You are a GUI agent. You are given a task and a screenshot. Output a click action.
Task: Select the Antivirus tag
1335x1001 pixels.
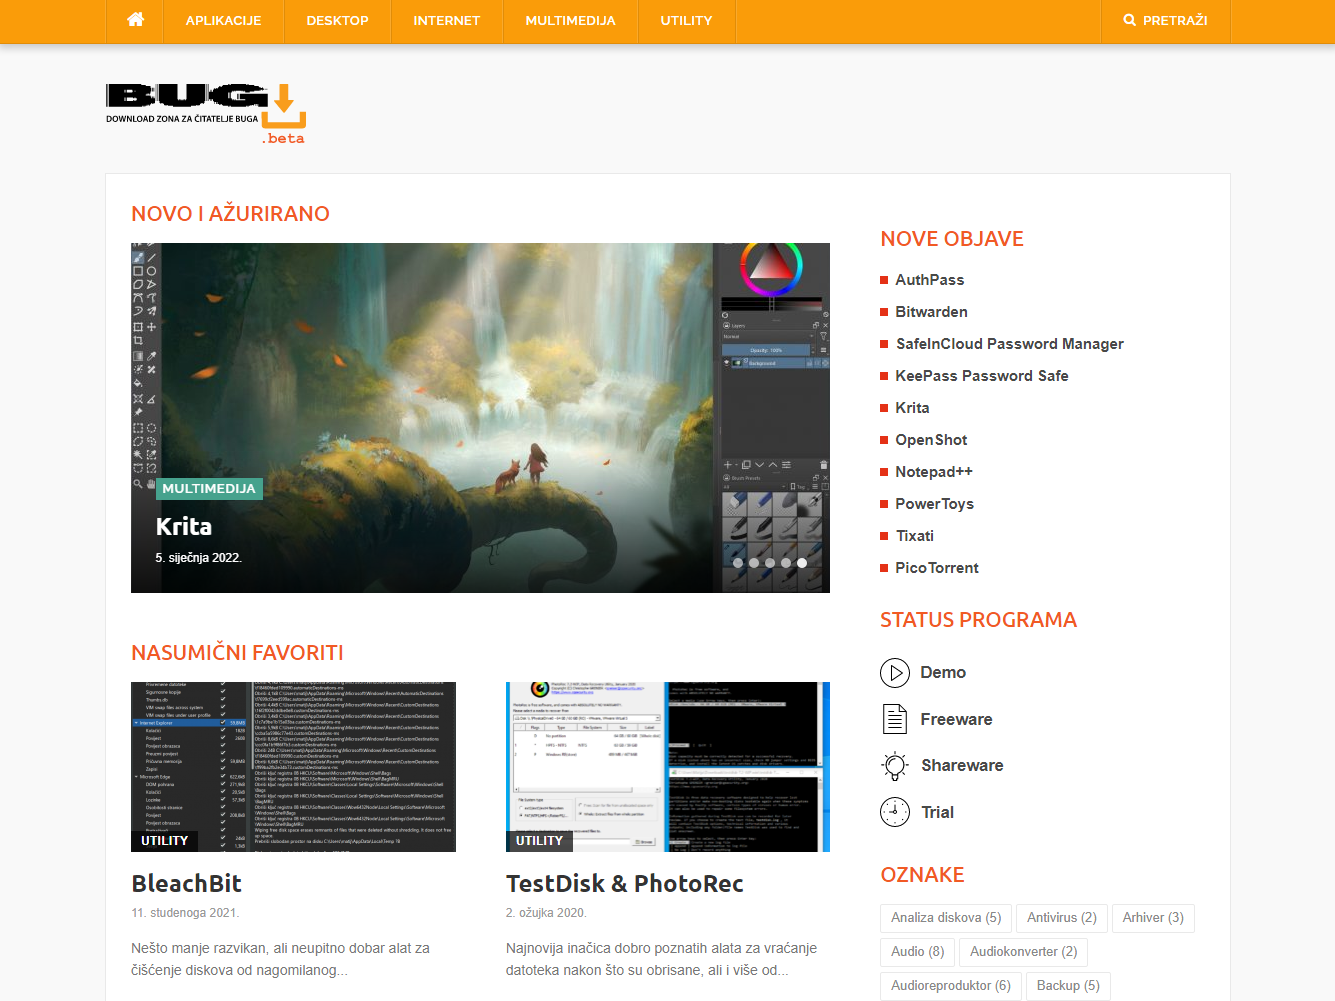click(x=1061, y=918)
